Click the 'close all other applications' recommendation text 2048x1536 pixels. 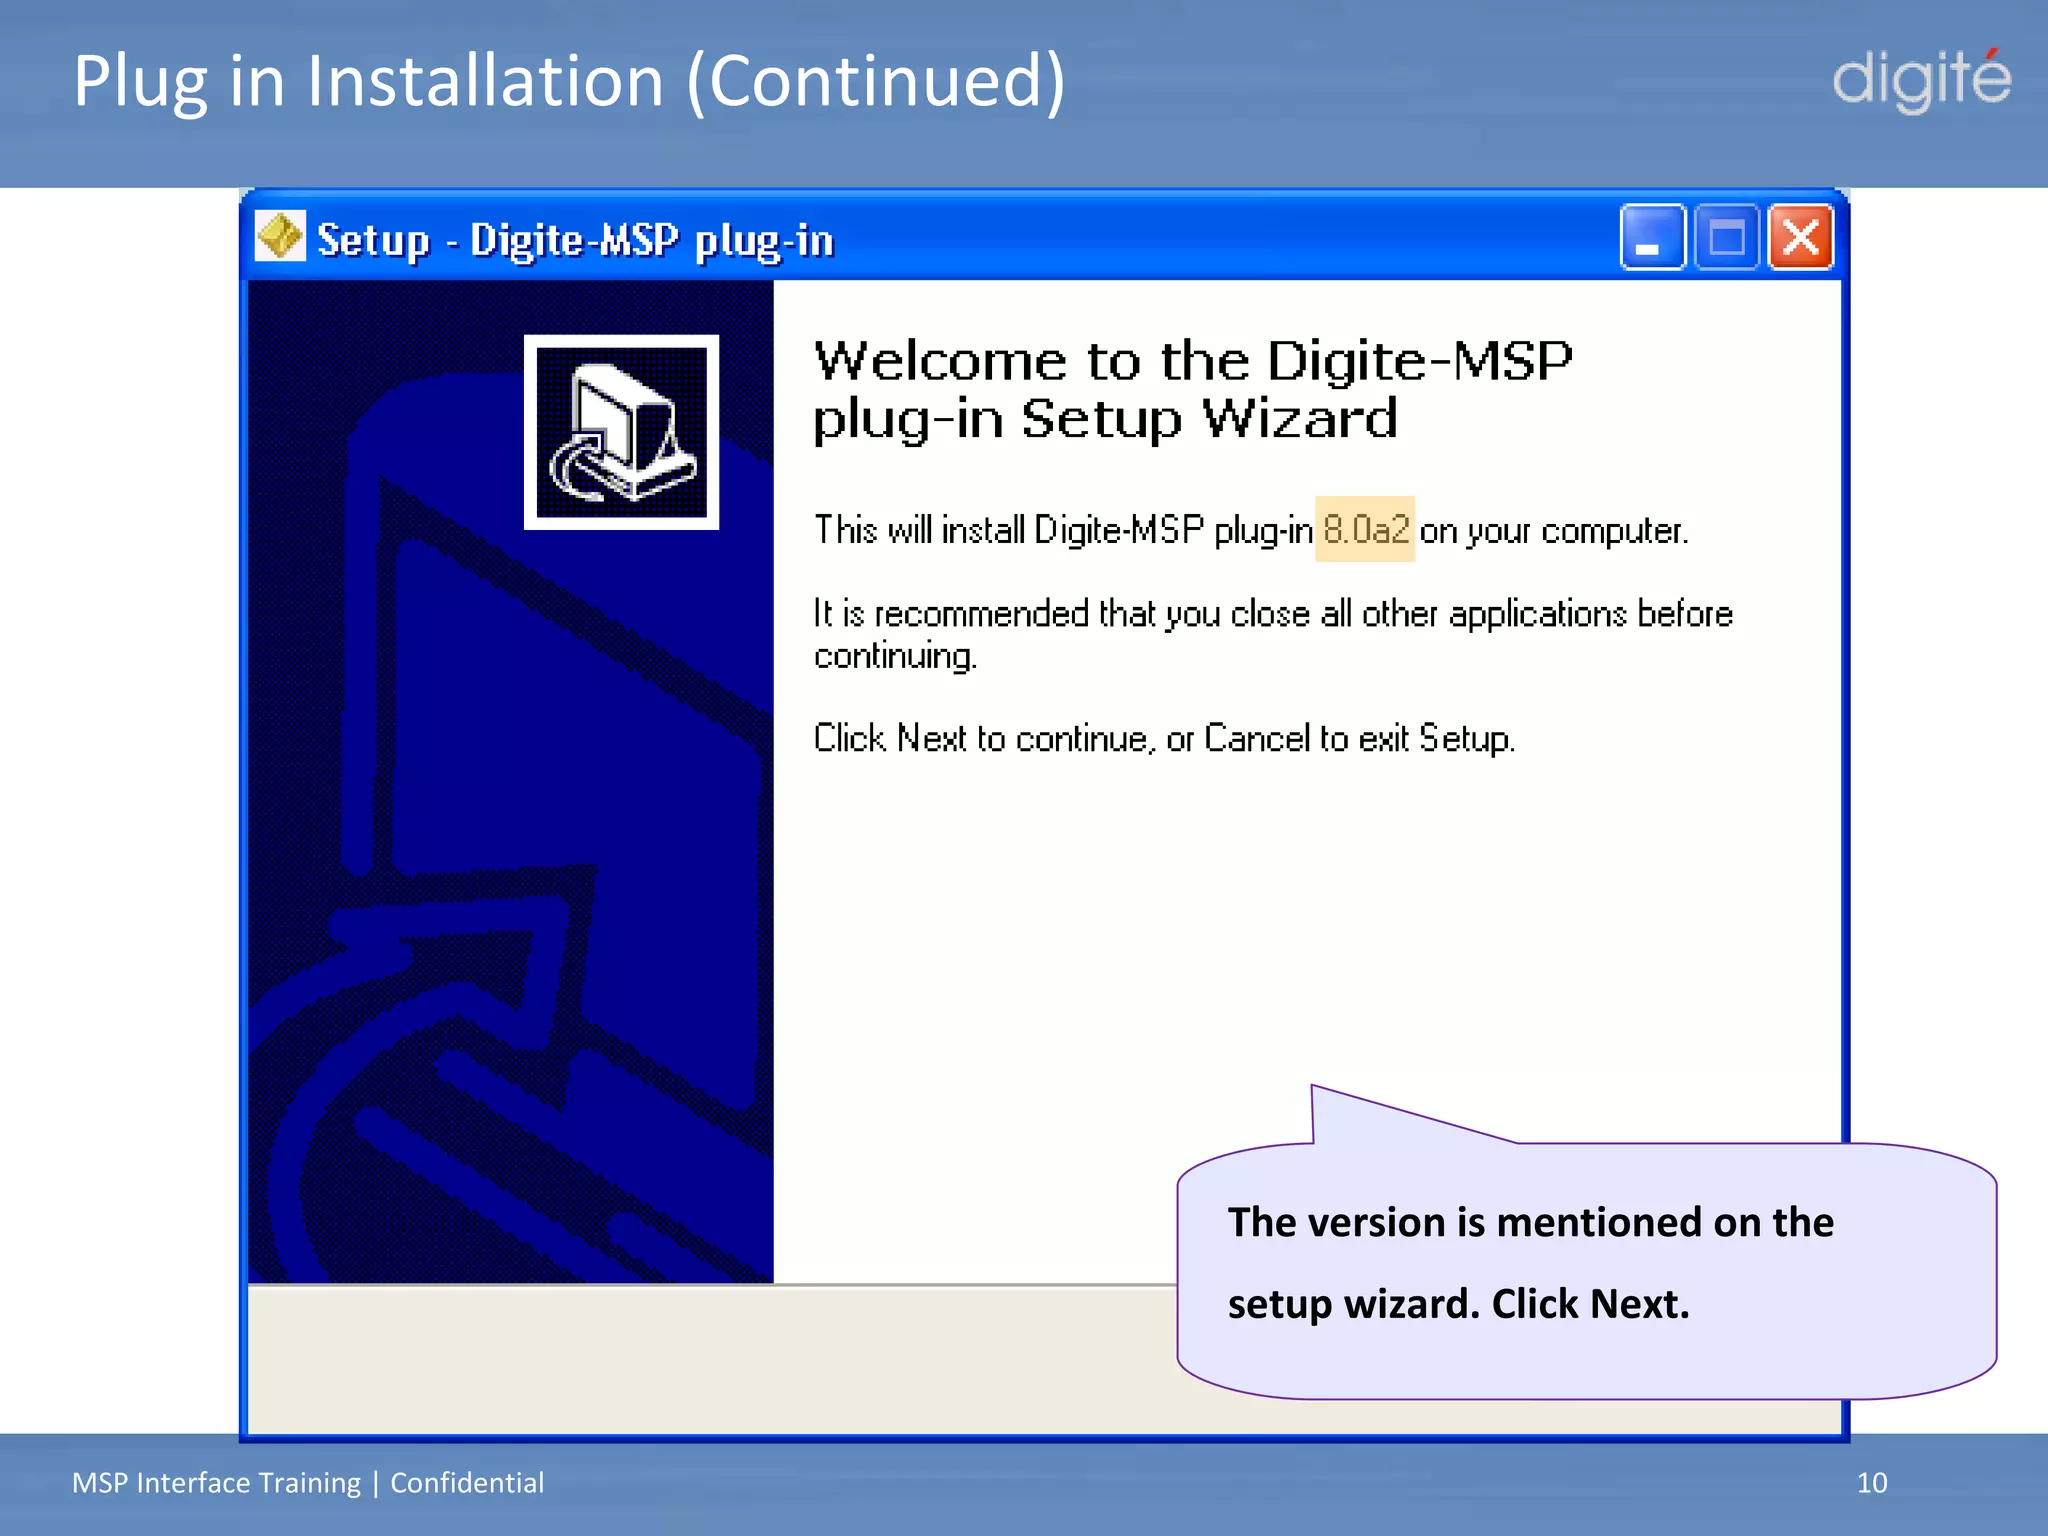pos(1273,634)
